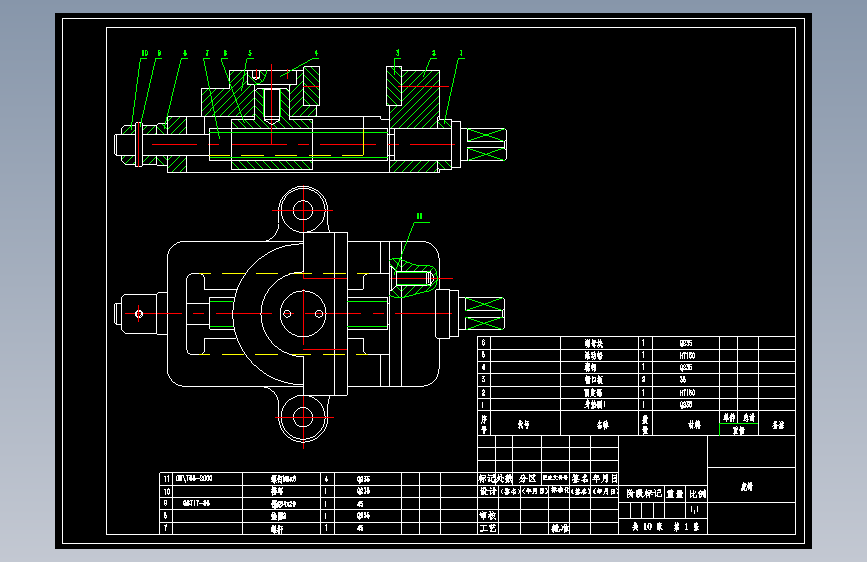Image resolution: width=867 pixels, height=562 pixels.
Task: Click the HT150 material cell in row 2
Action: click(x=687, y=393)
